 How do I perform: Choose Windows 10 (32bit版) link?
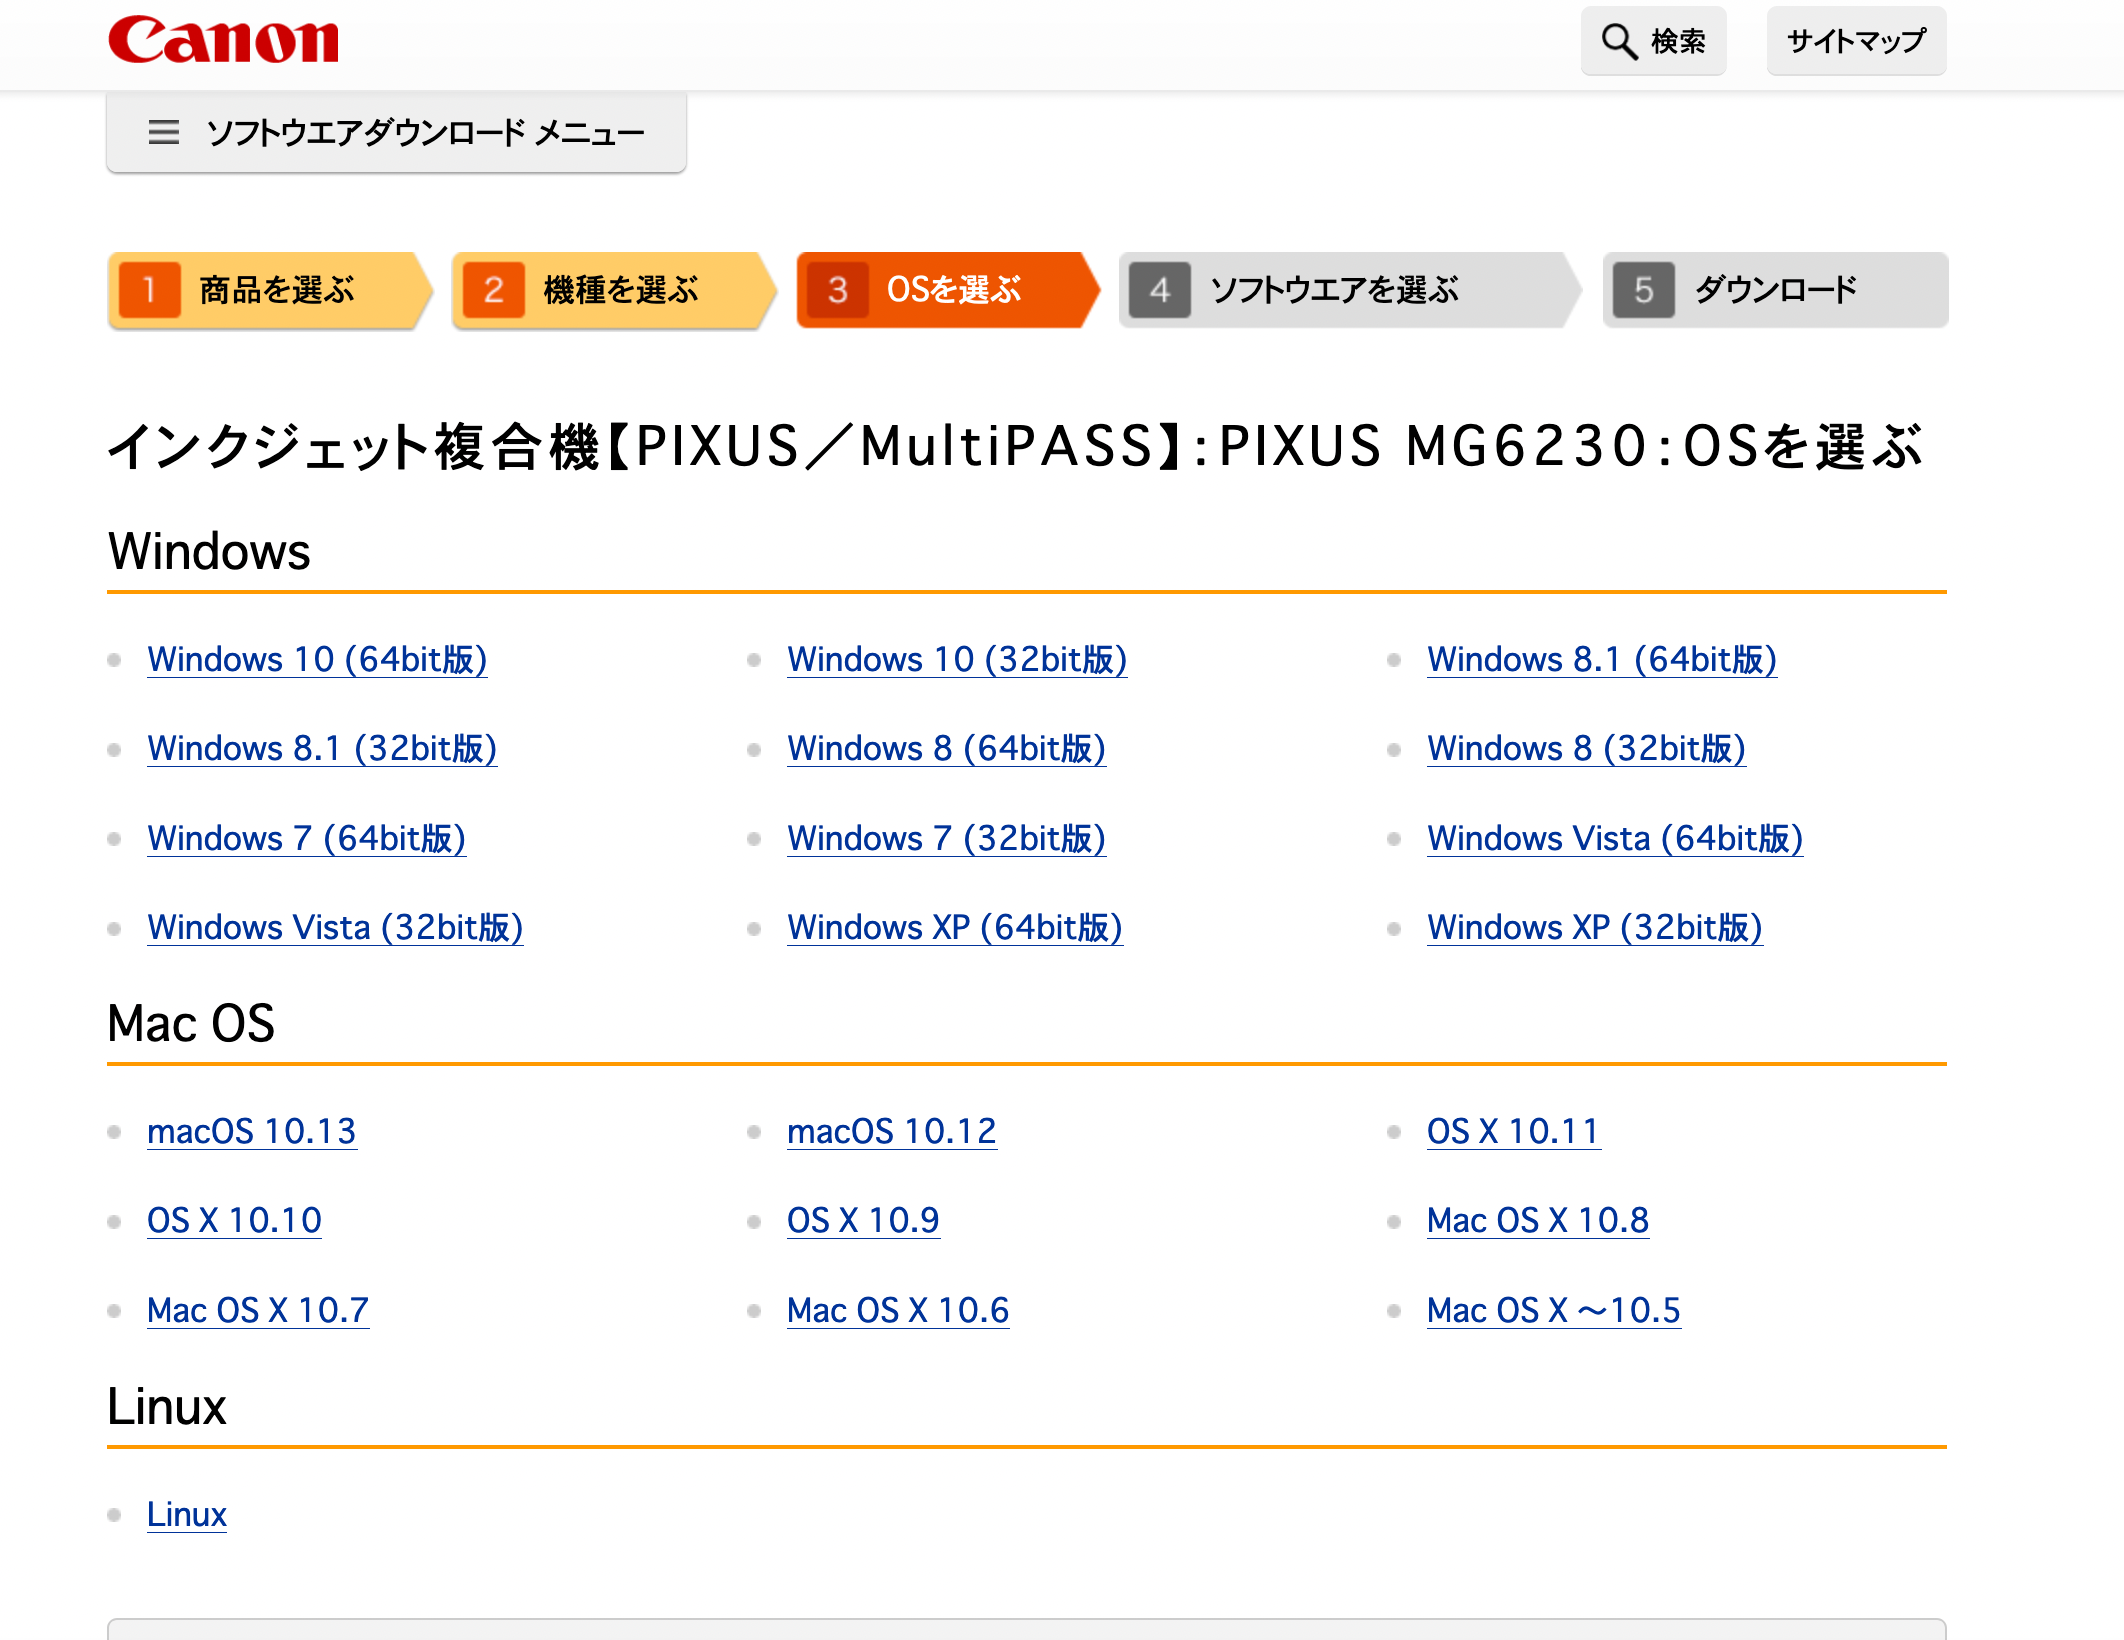click(957, 660)
